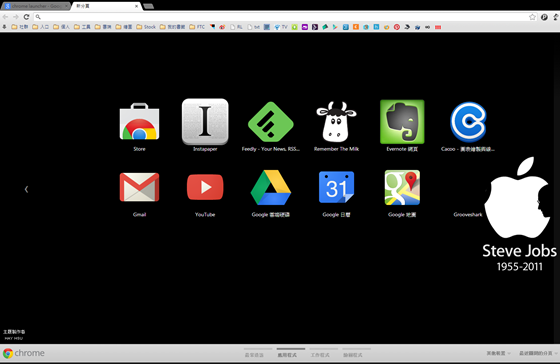Go to previous apps page arrow
Viewport: 560px width, 364px height.
[x=26, y=189]
